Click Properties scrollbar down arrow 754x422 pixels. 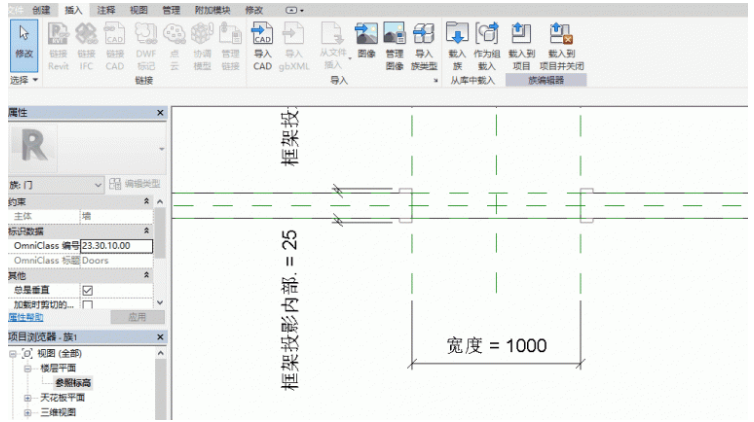coord(161,303)
